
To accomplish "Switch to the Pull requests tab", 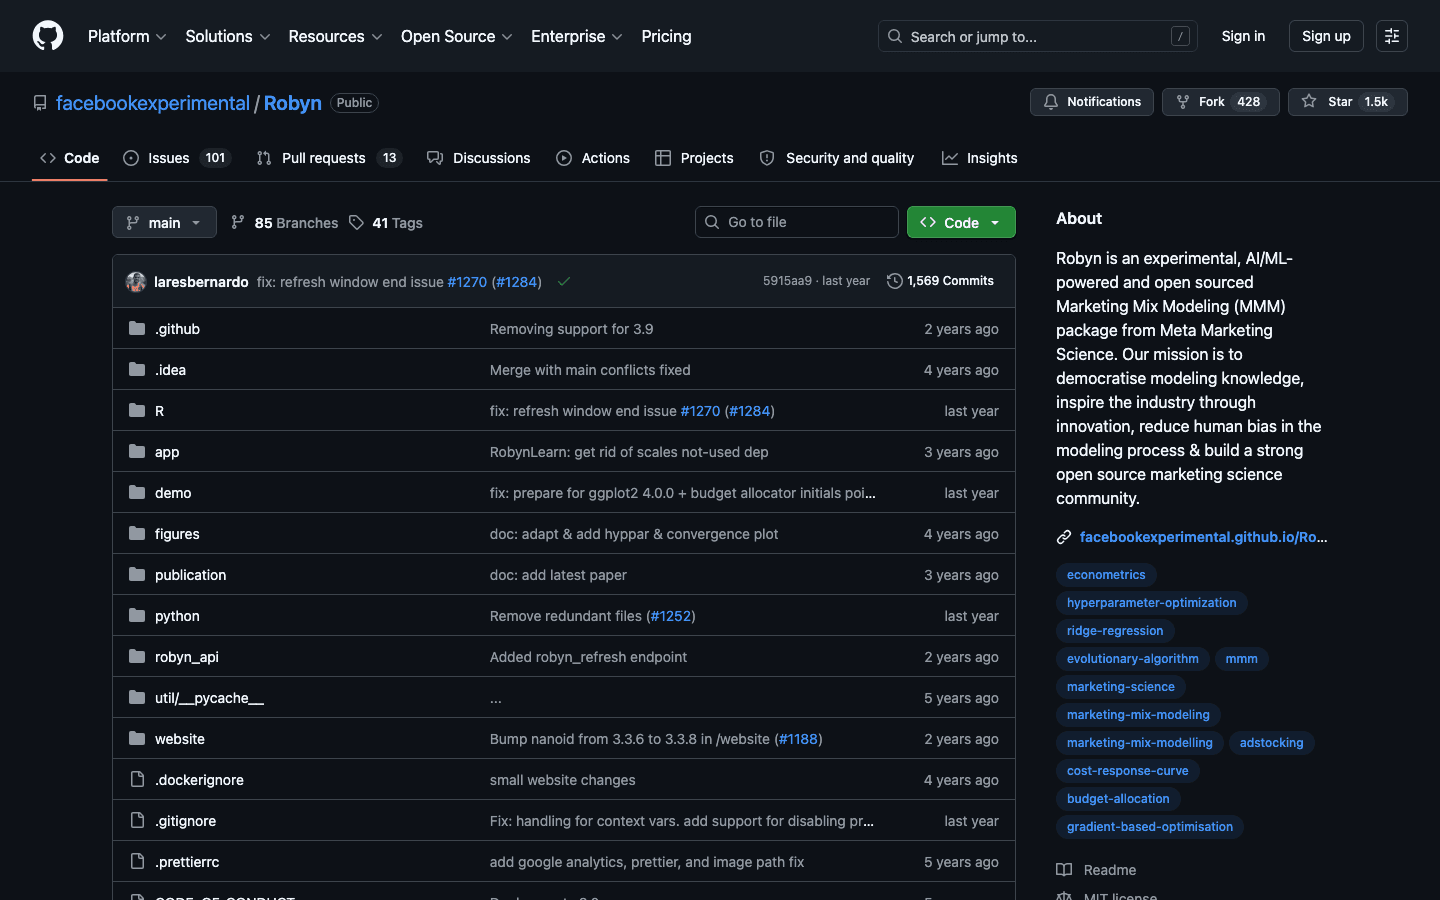I will 329,158.
